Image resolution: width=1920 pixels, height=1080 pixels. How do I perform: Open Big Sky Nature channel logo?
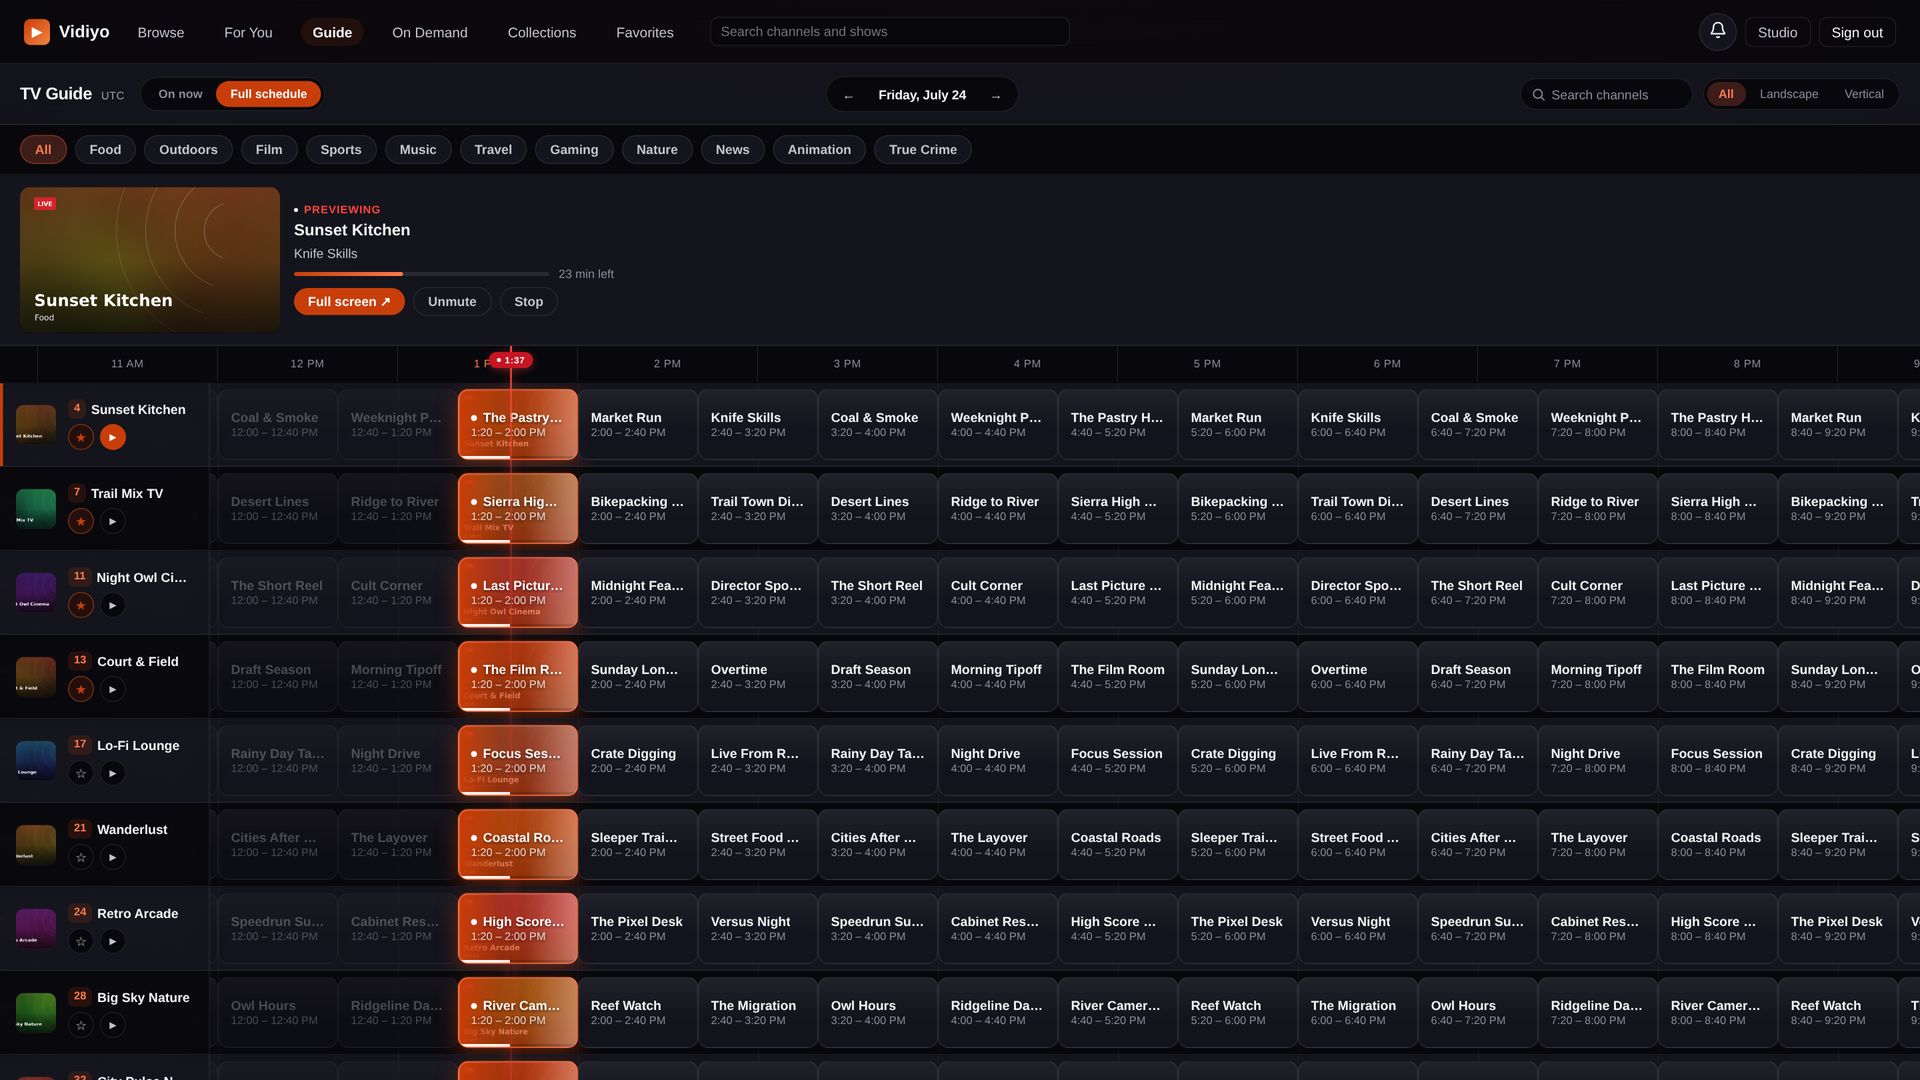pos(36,1012)
